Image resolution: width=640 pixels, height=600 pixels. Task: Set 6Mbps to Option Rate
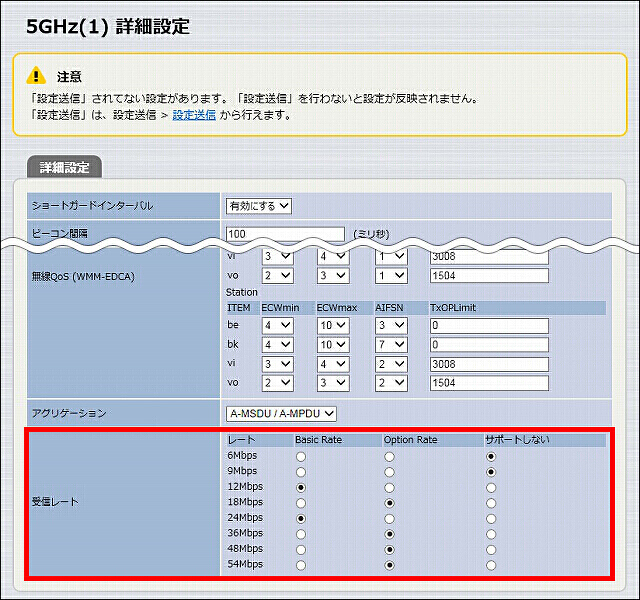389,457
